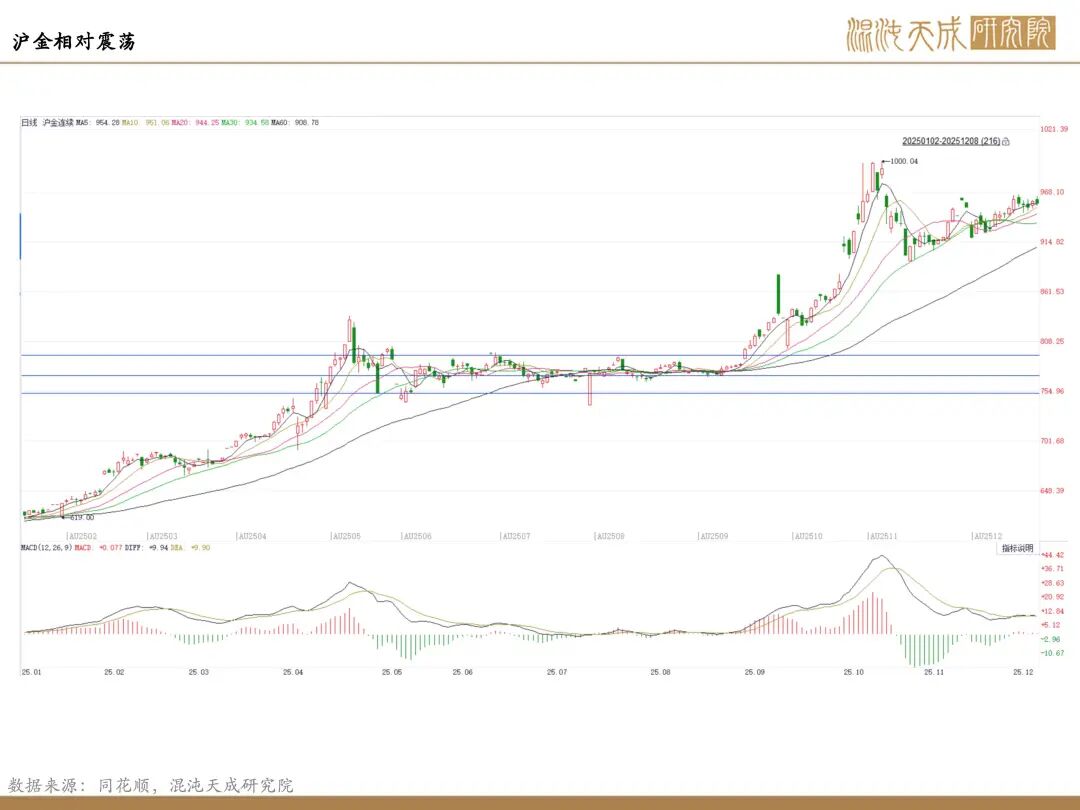The image size is (1080, 810).
Task: Click the MA60: 908.78 indicator value
Action: pos(295,123)
